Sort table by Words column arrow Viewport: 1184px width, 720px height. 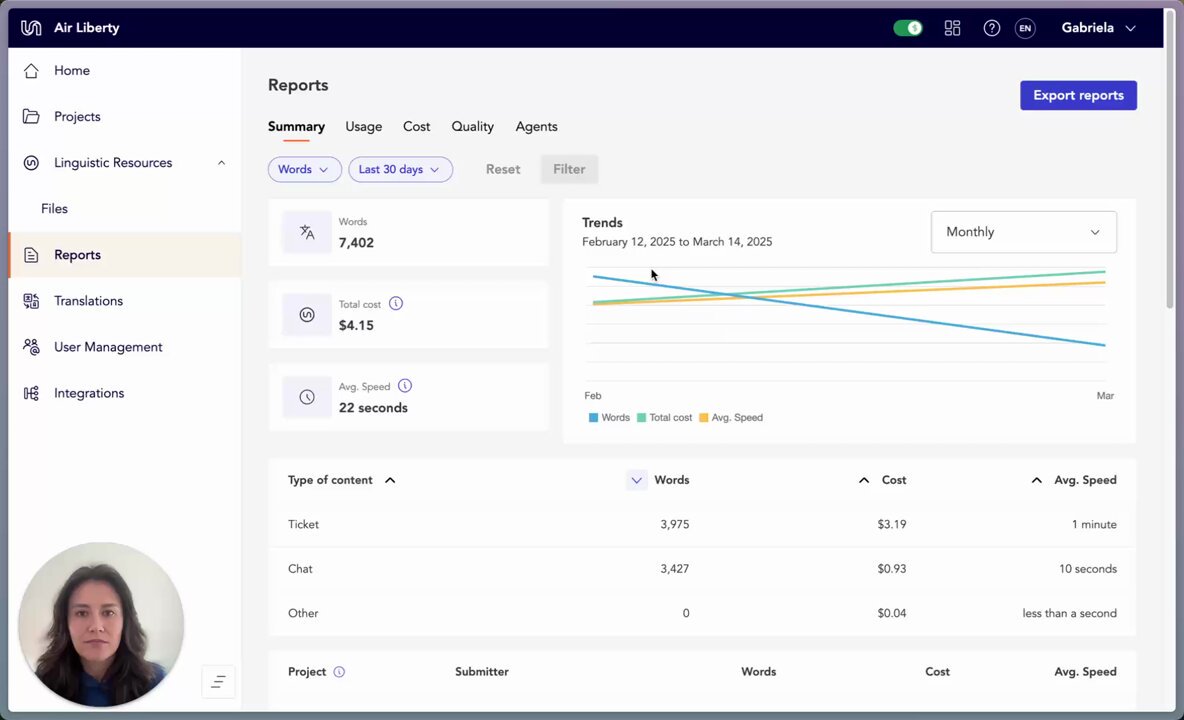(x=637, y=480)
